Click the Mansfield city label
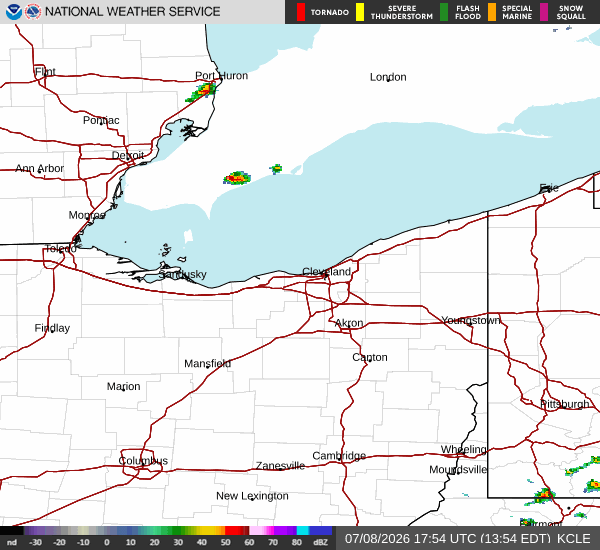Viewport: 600px width, 550px height. pos(207,363)
